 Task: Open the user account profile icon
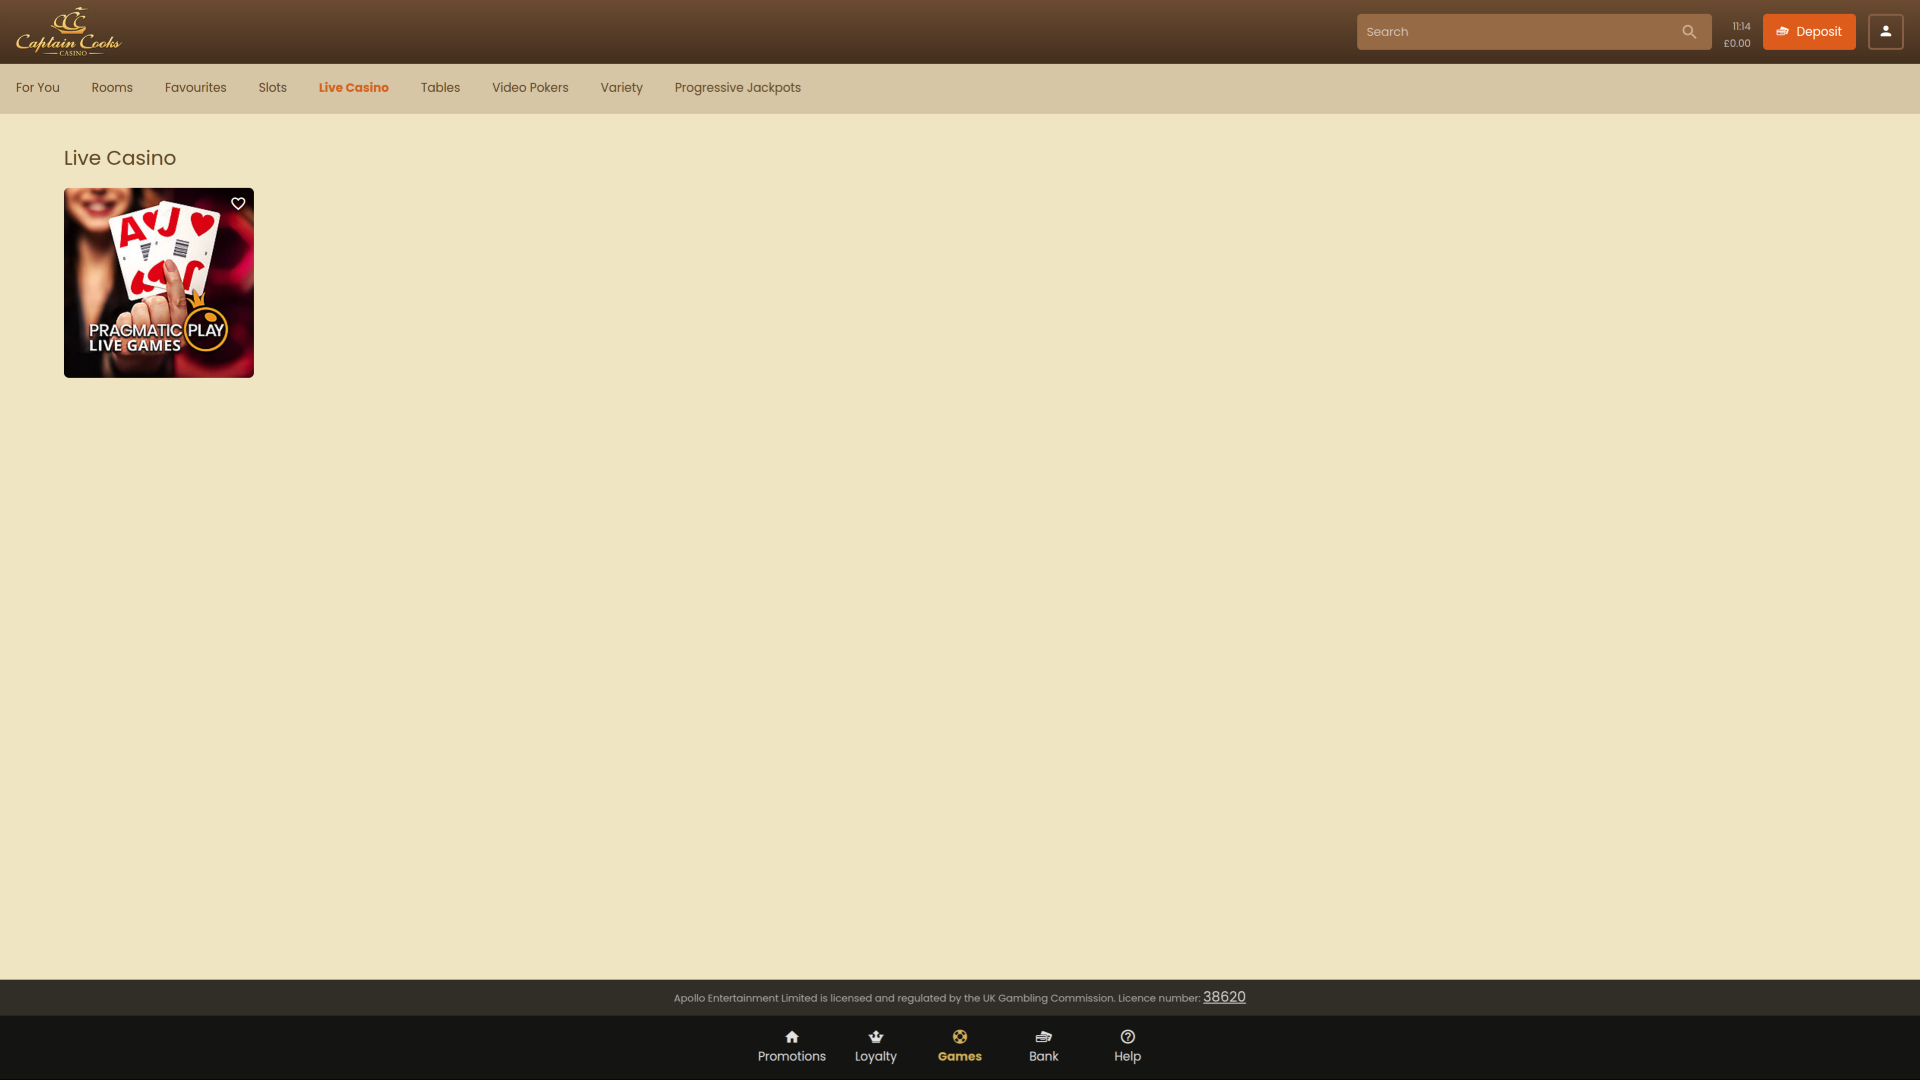(x=1885, y=32)
